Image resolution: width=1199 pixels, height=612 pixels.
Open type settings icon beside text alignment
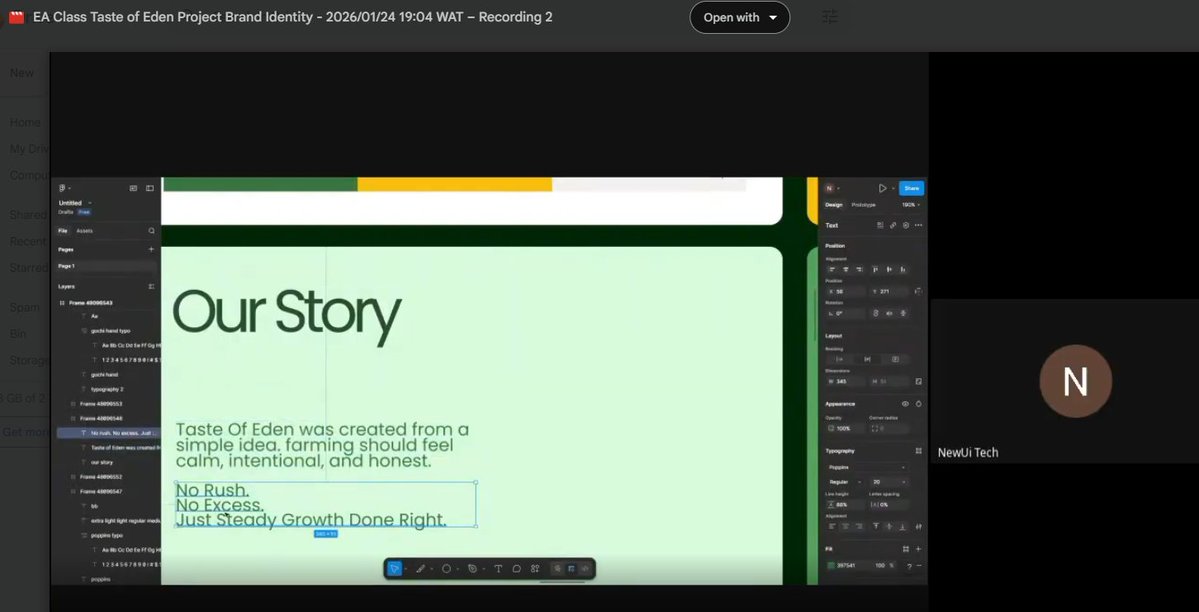tap(918, 526)
